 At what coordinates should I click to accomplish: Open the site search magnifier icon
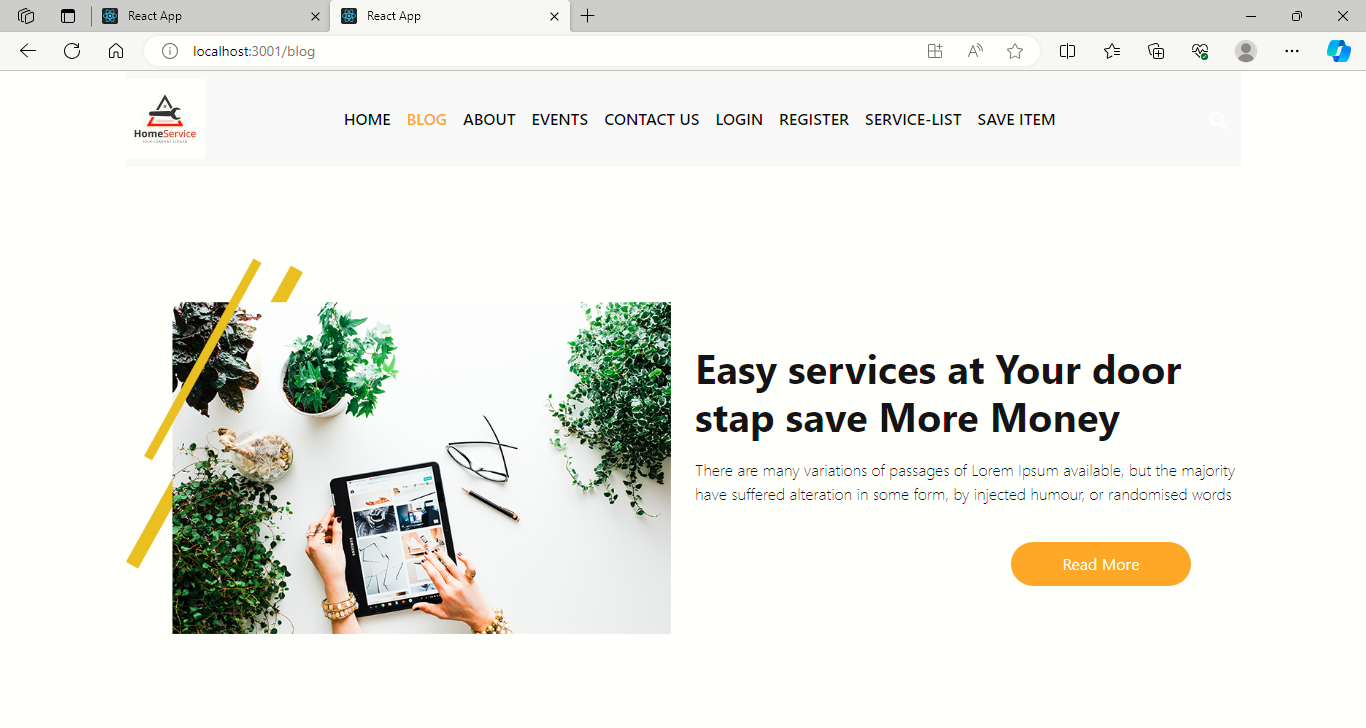(1217, 120)
